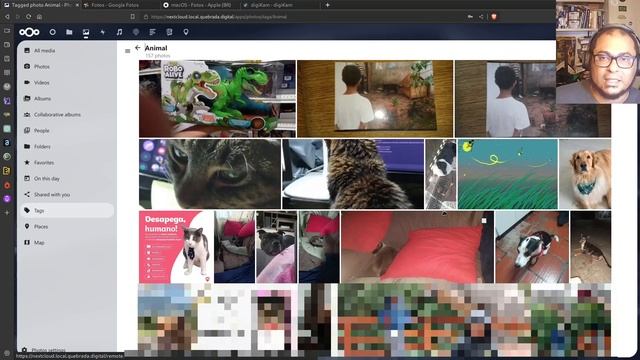Click the Tags label icon in sidebar
640x360 pixels.
[27, 210]
